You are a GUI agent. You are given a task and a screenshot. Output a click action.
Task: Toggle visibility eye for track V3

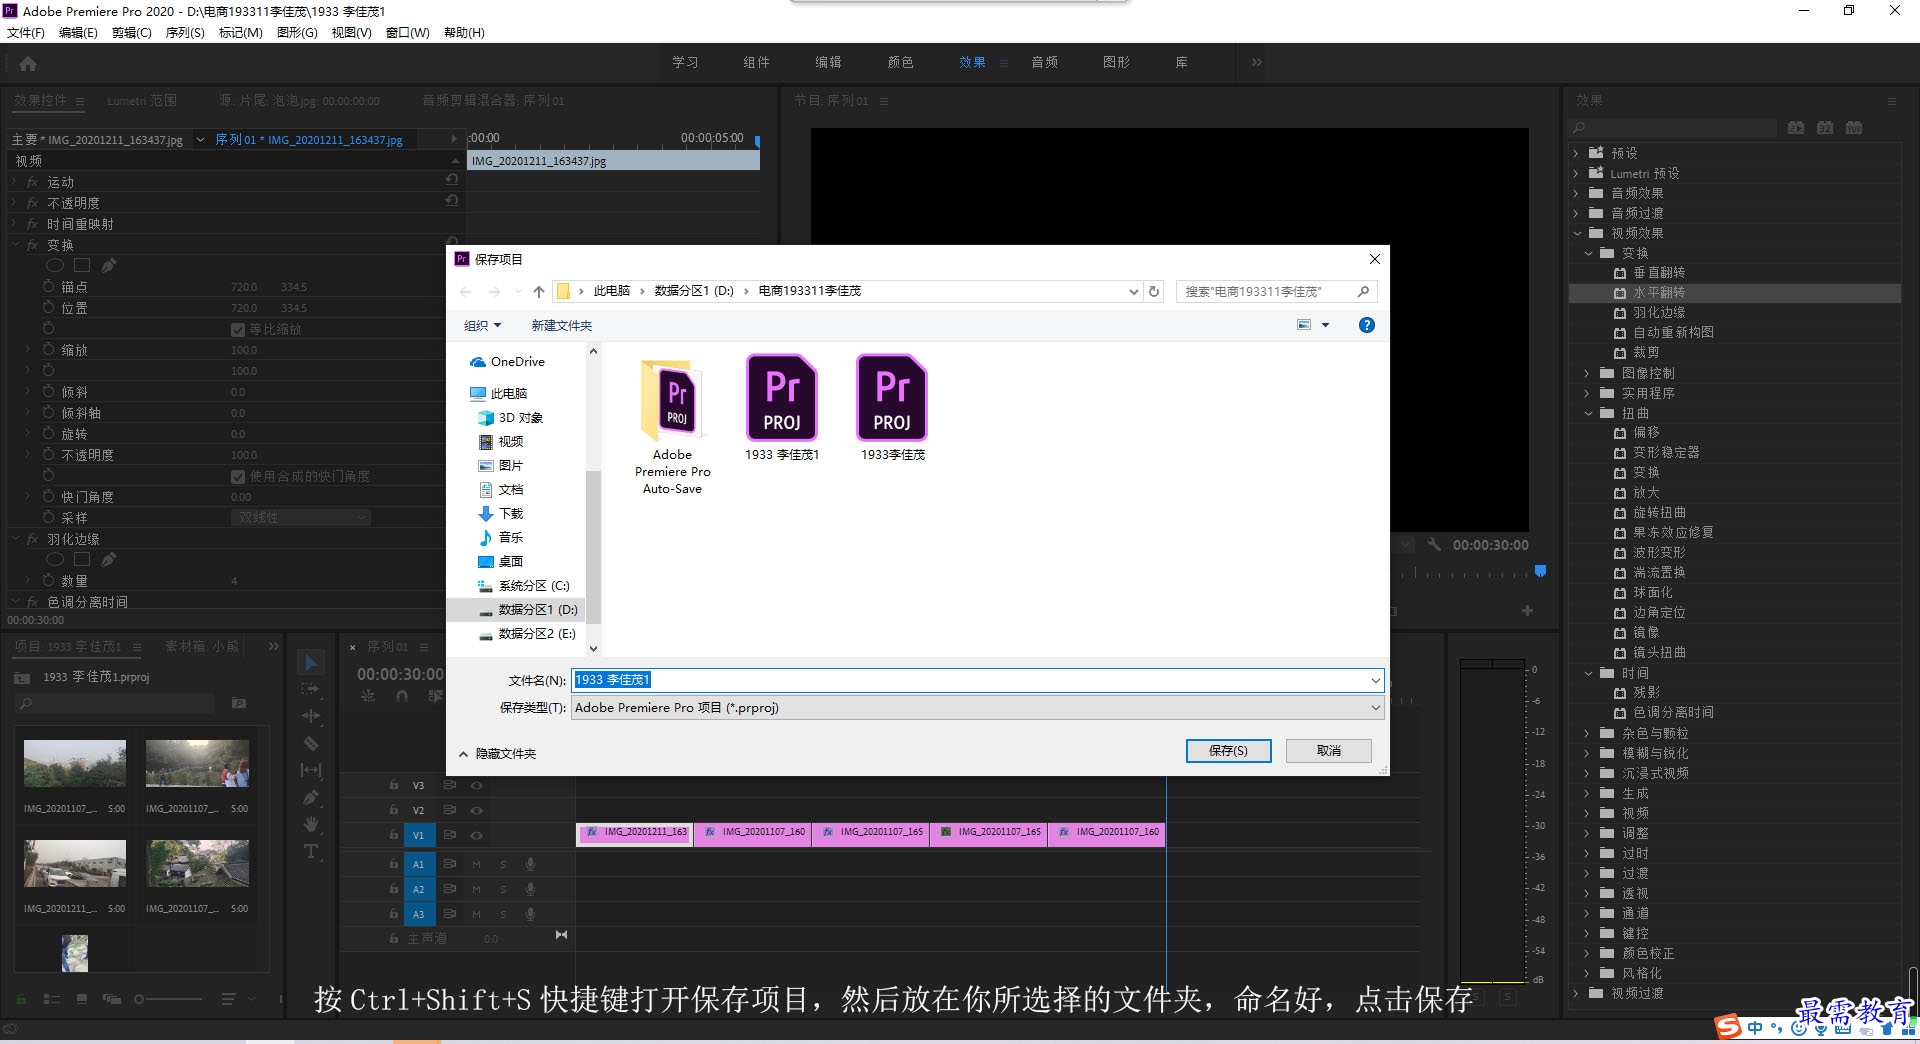click(477, 785)
